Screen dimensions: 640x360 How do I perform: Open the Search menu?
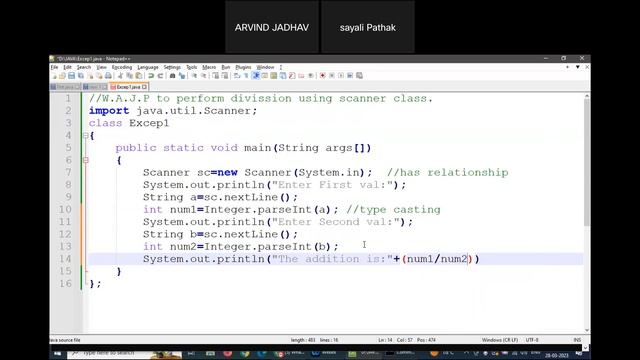[84, 67]
